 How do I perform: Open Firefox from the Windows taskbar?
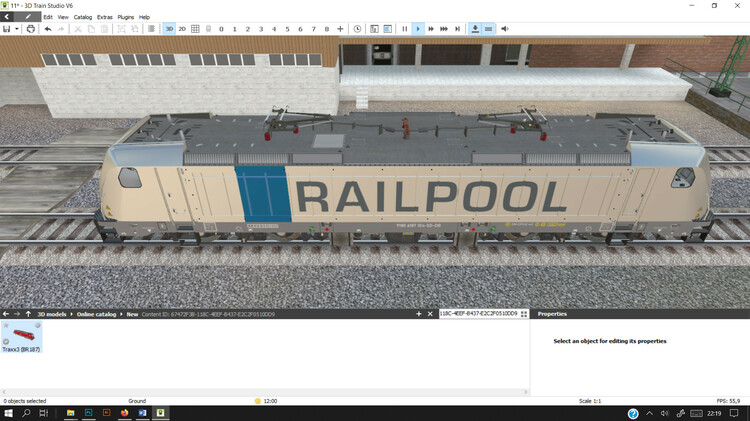[124, 413]
